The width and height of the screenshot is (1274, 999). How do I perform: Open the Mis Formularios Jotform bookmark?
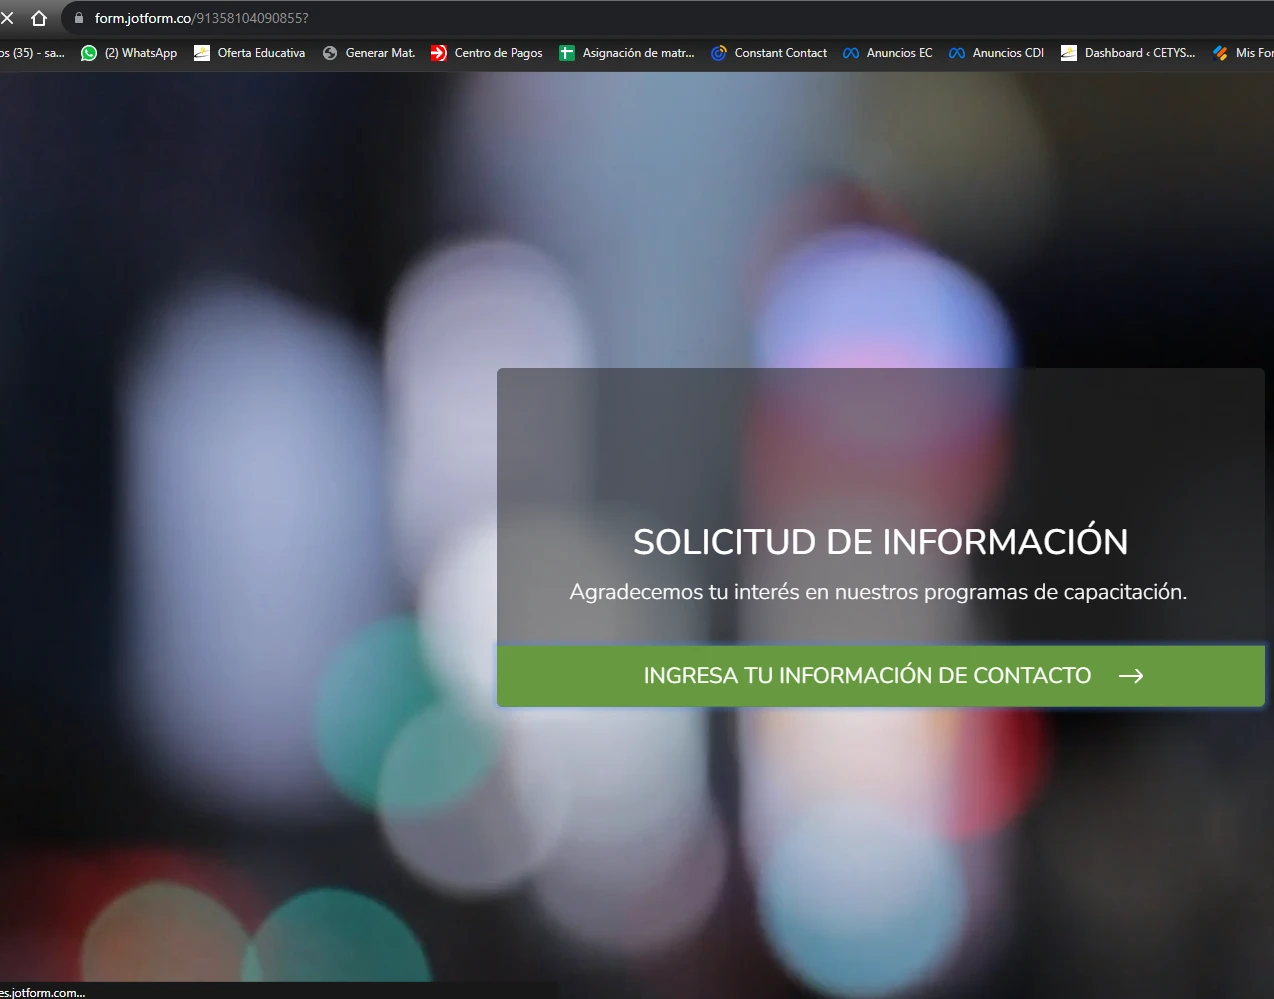(1243, 53)
